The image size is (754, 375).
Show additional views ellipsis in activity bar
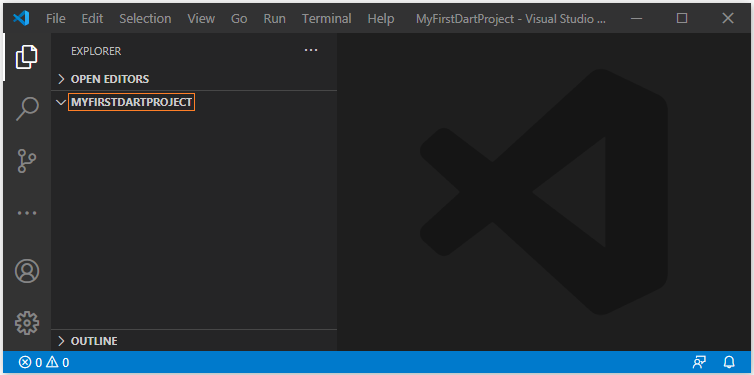[x=27, y=213]
